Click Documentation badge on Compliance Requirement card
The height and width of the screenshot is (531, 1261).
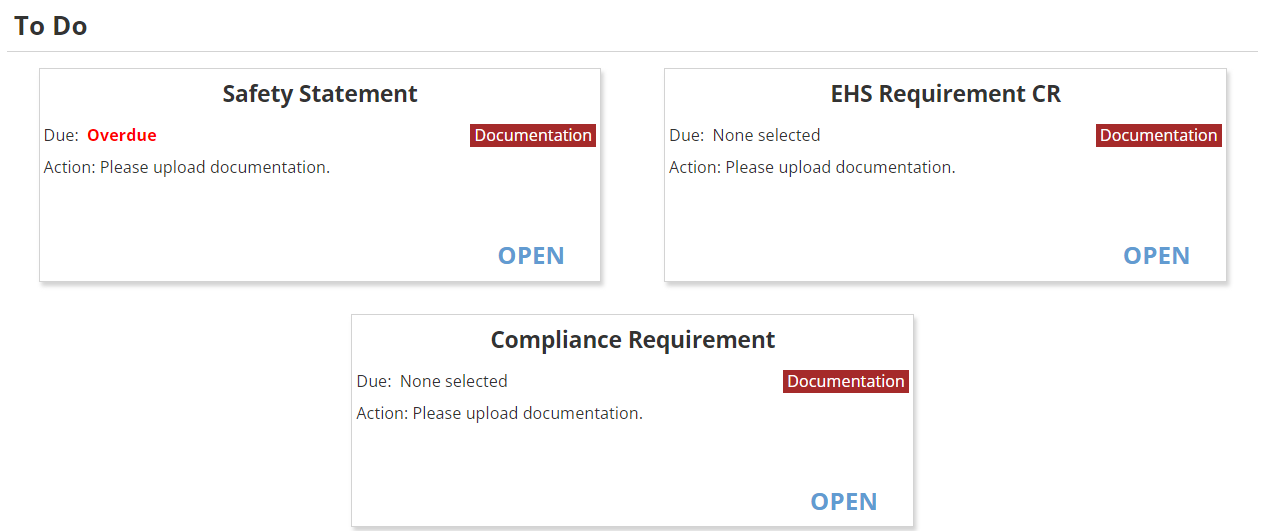pos(846,381)
